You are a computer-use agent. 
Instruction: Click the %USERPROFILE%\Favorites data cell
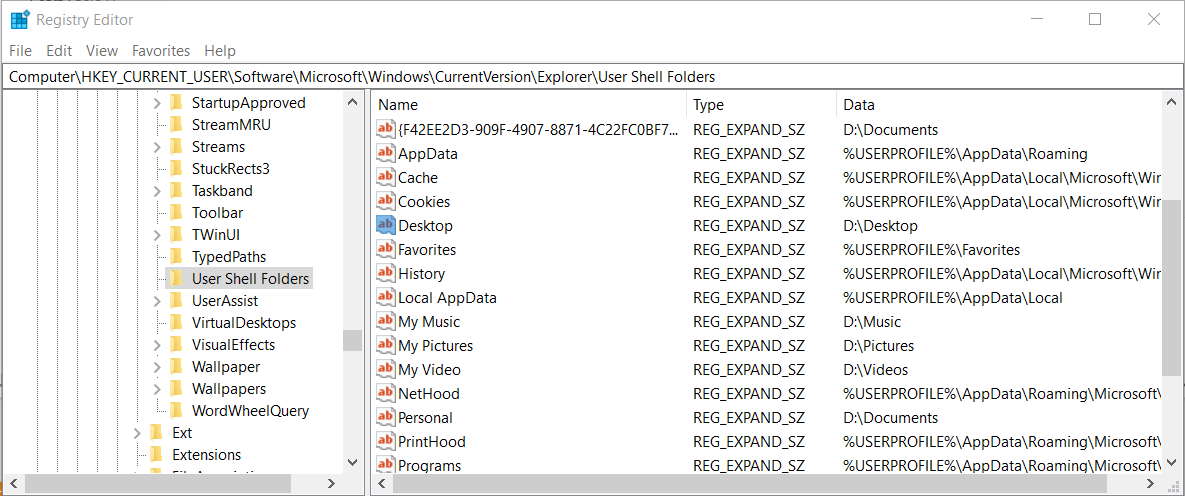tap(931, 250)
